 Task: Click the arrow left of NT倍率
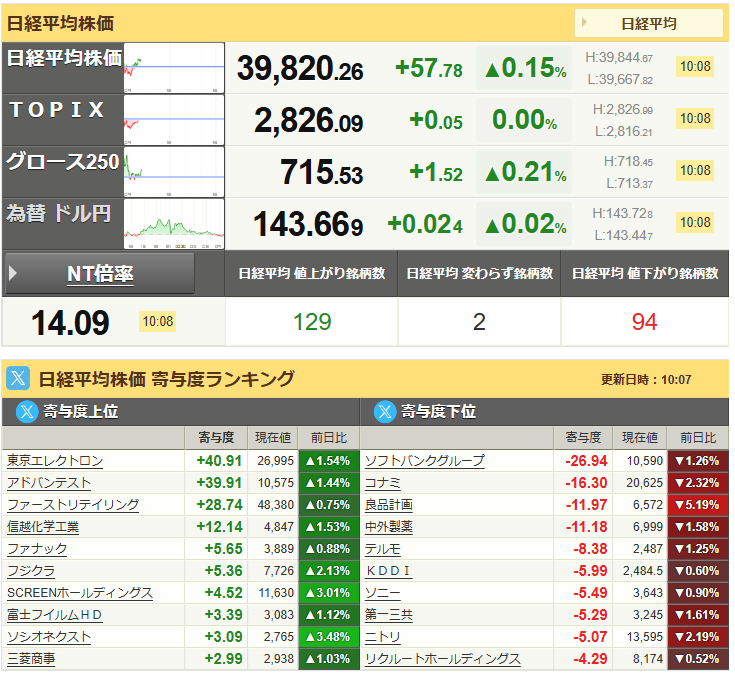pyautogui.click(x=13, y=273)
